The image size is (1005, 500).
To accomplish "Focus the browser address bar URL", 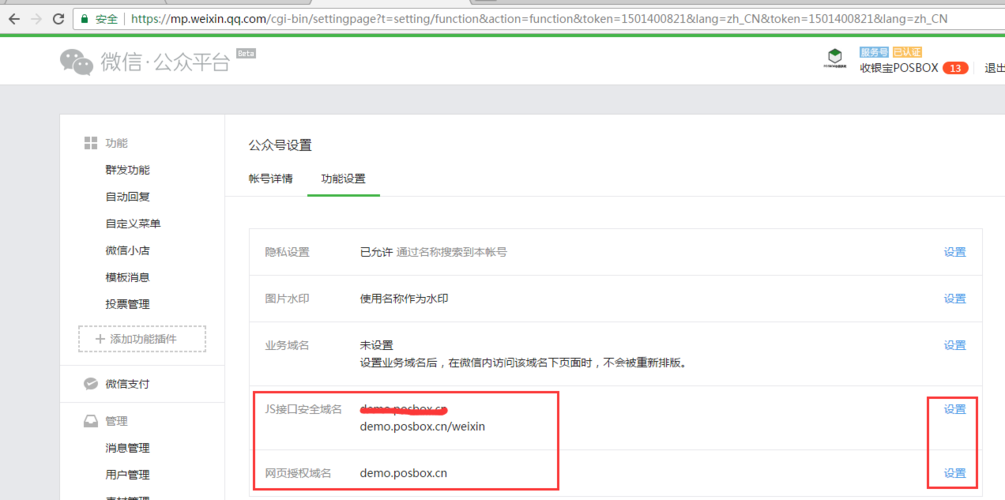I will (538, 19).
